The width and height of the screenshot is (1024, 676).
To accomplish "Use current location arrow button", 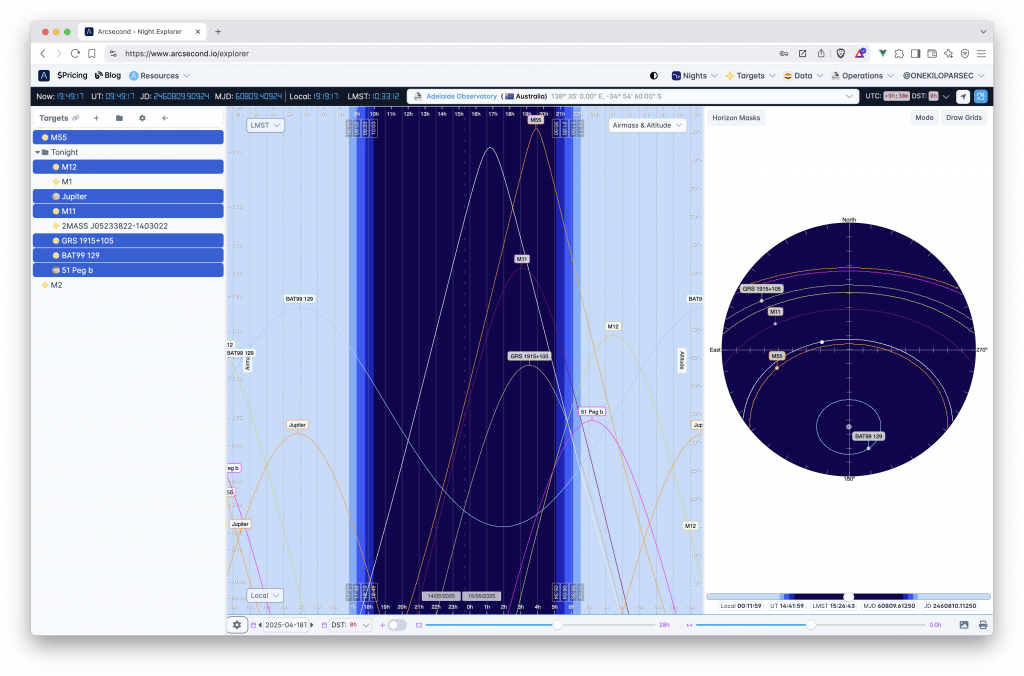I will coord(963,96).
